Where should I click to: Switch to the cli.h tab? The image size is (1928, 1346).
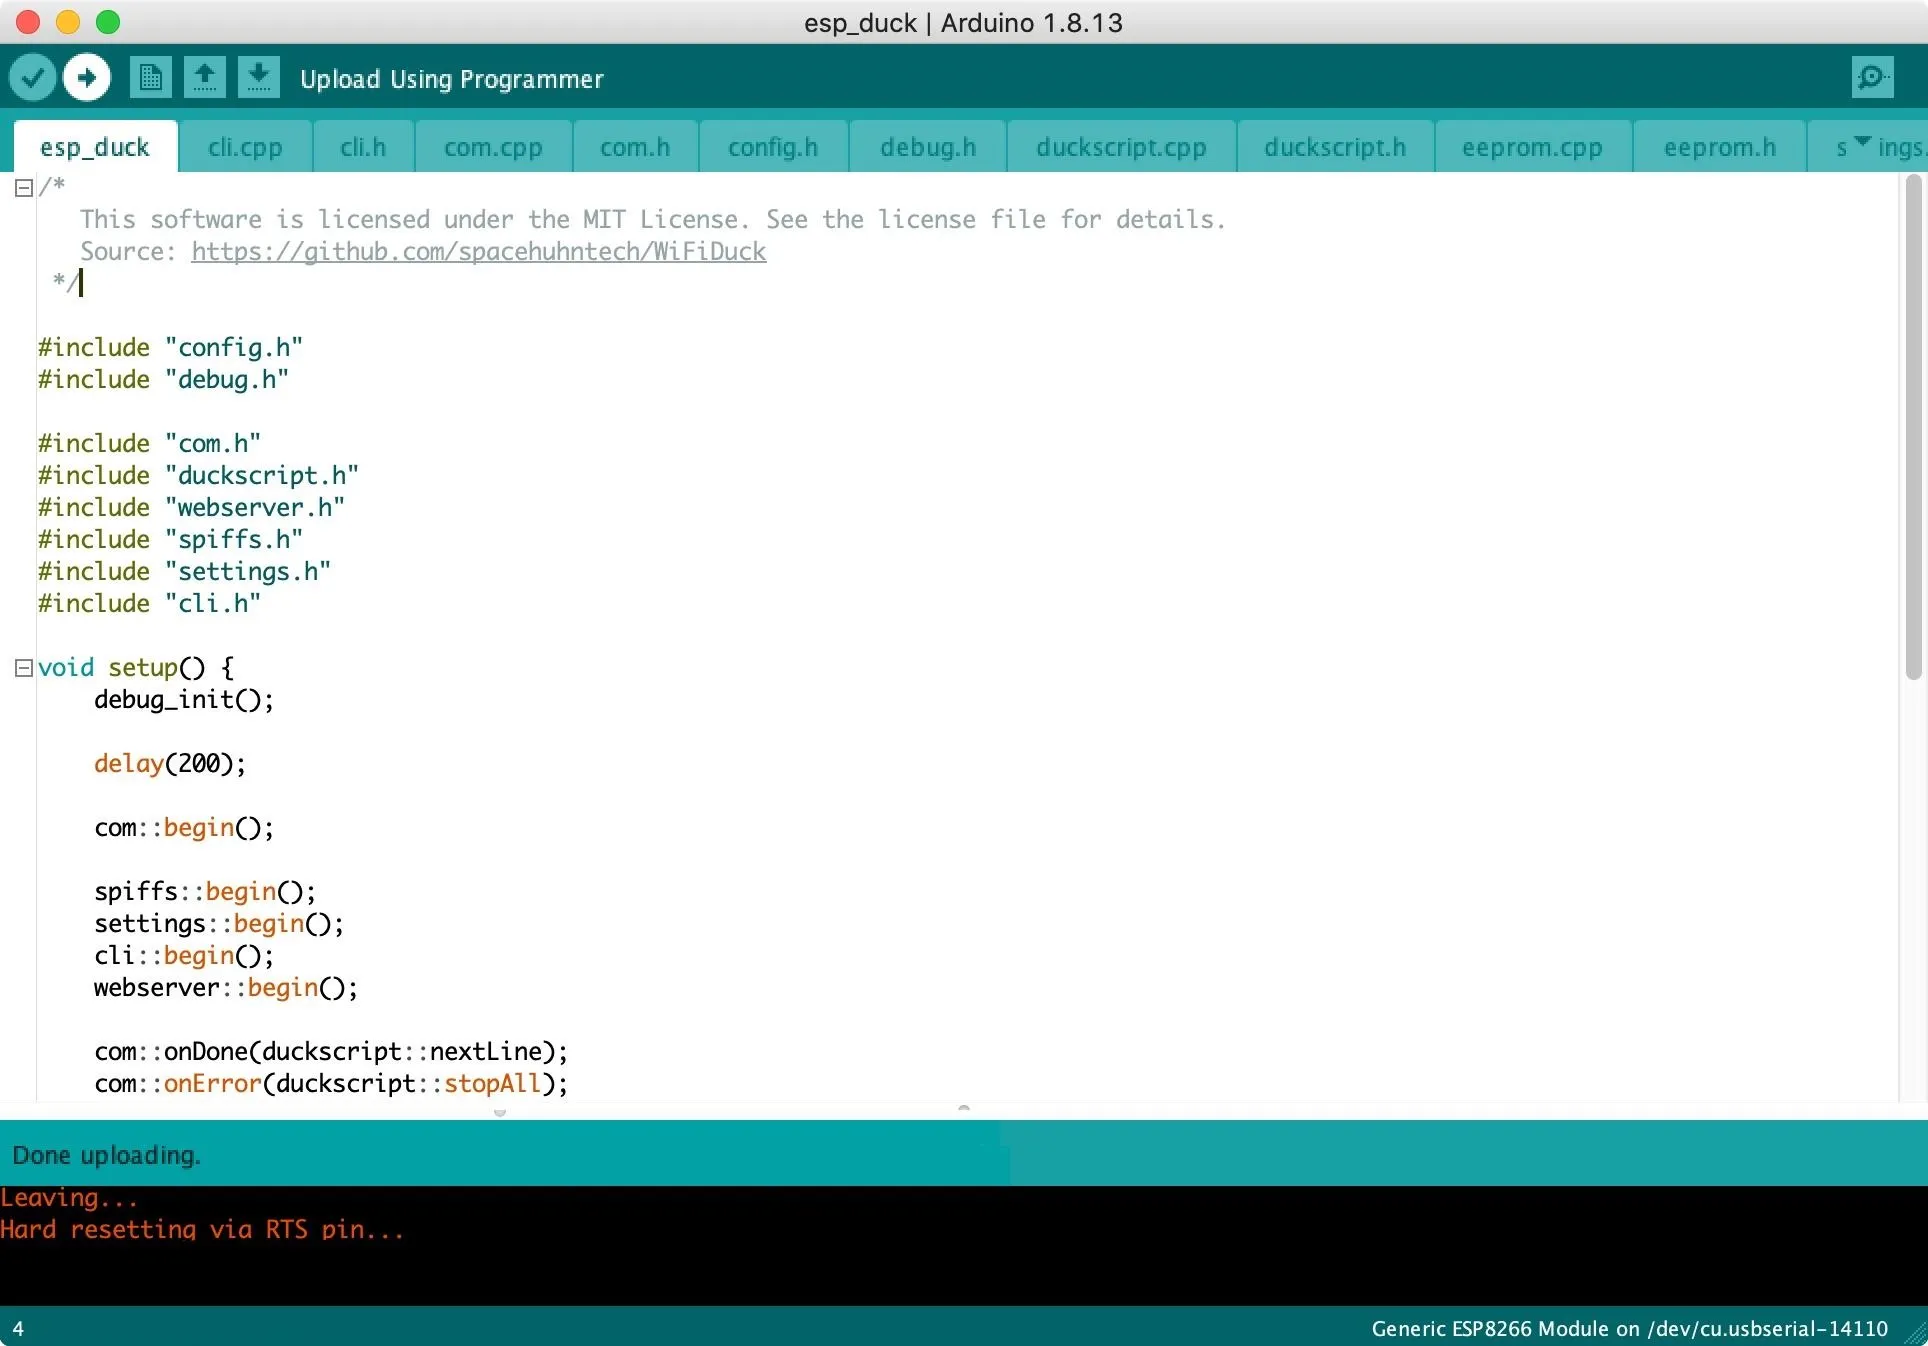click(x=363, y=147)
